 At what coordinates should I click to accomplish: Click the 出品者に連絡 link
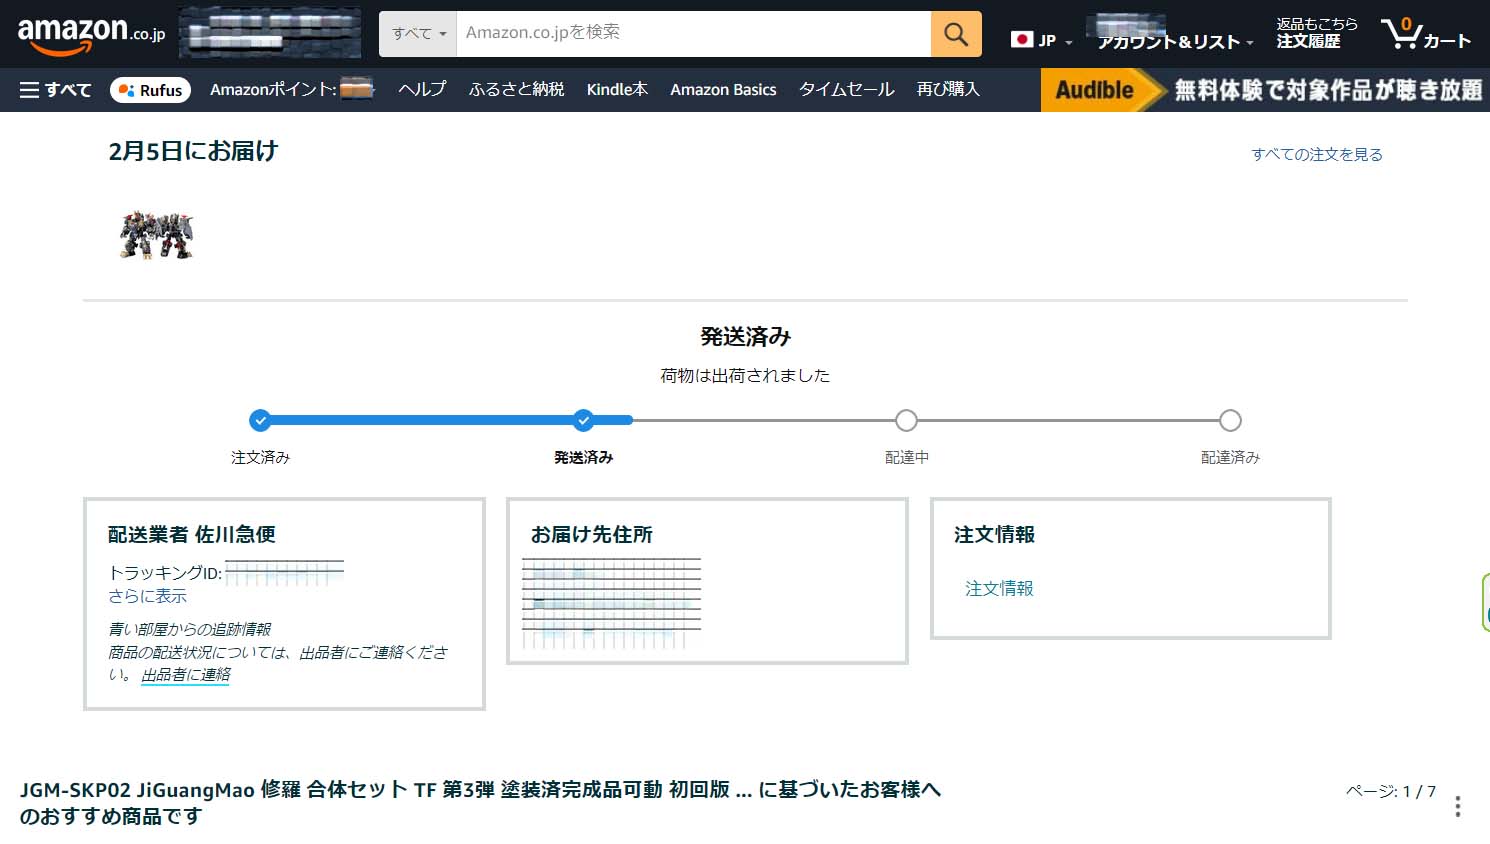point(186,675)
